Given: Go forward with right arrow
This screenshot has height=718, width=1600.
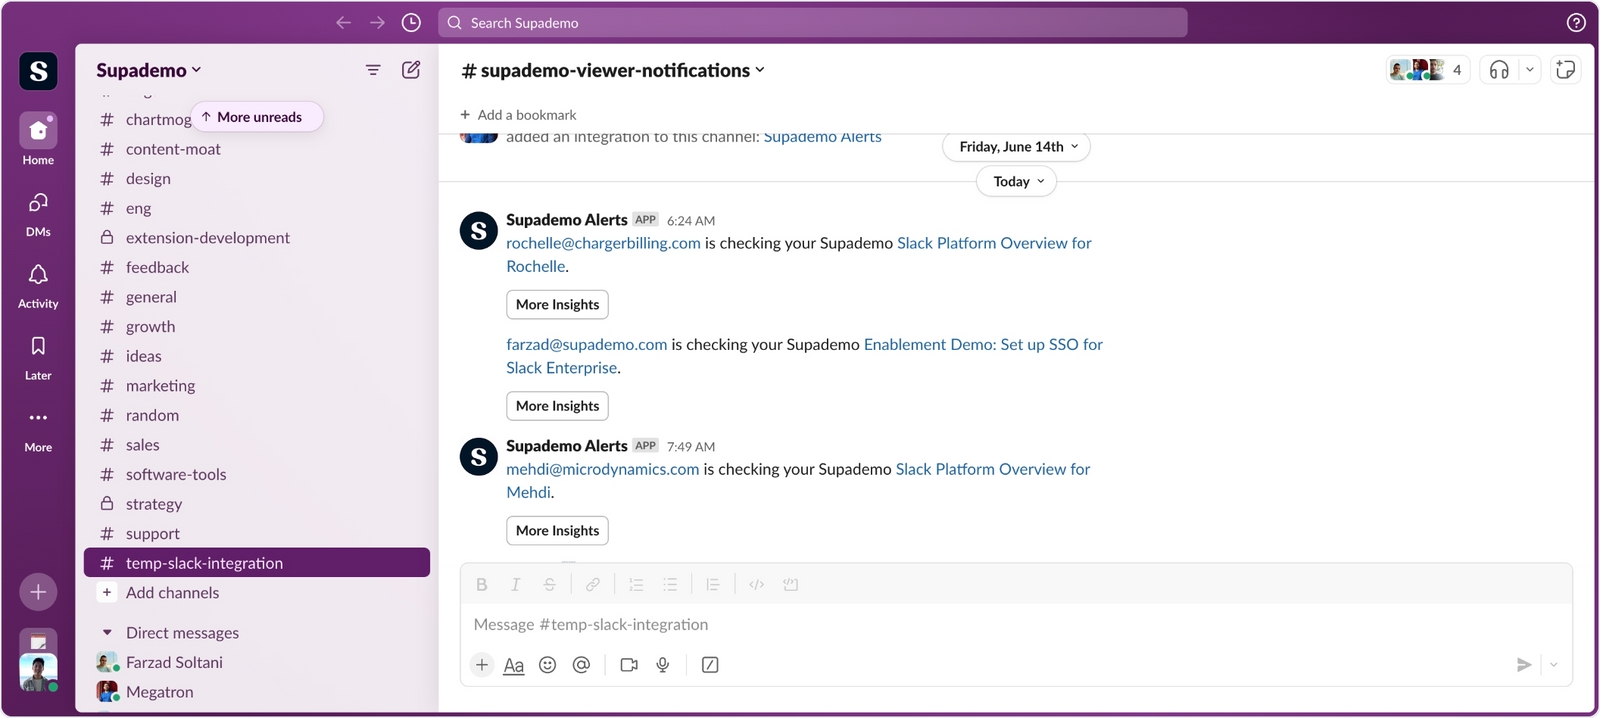Looking at the screenshot, I should [x=377, y=22].
